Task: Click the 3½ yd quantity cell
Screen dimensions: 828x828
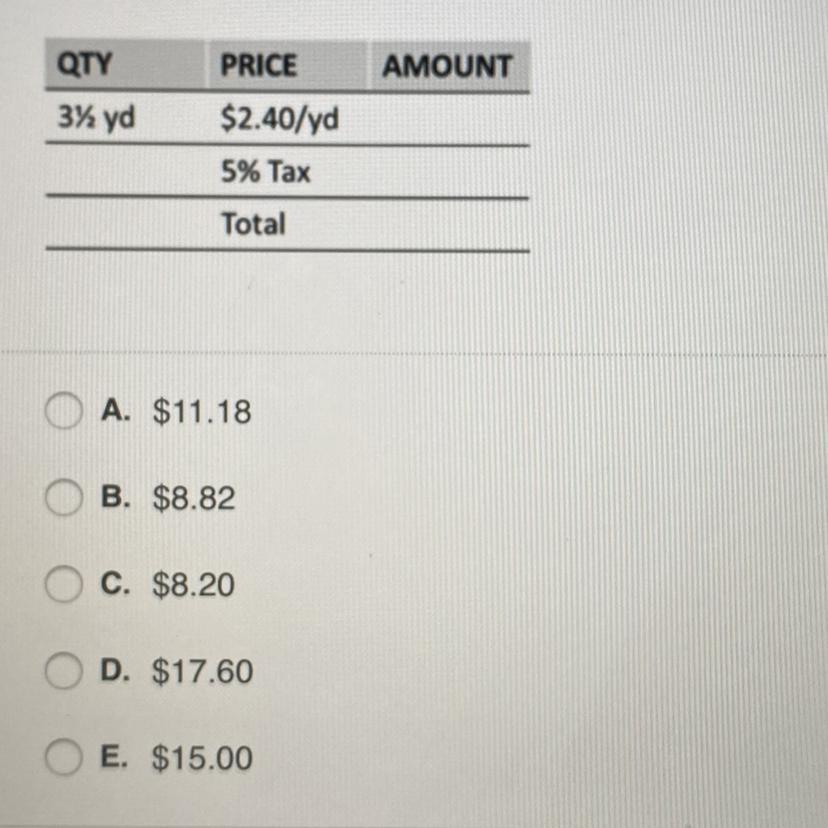Action: pyautogui.click(x=96, y=117)
